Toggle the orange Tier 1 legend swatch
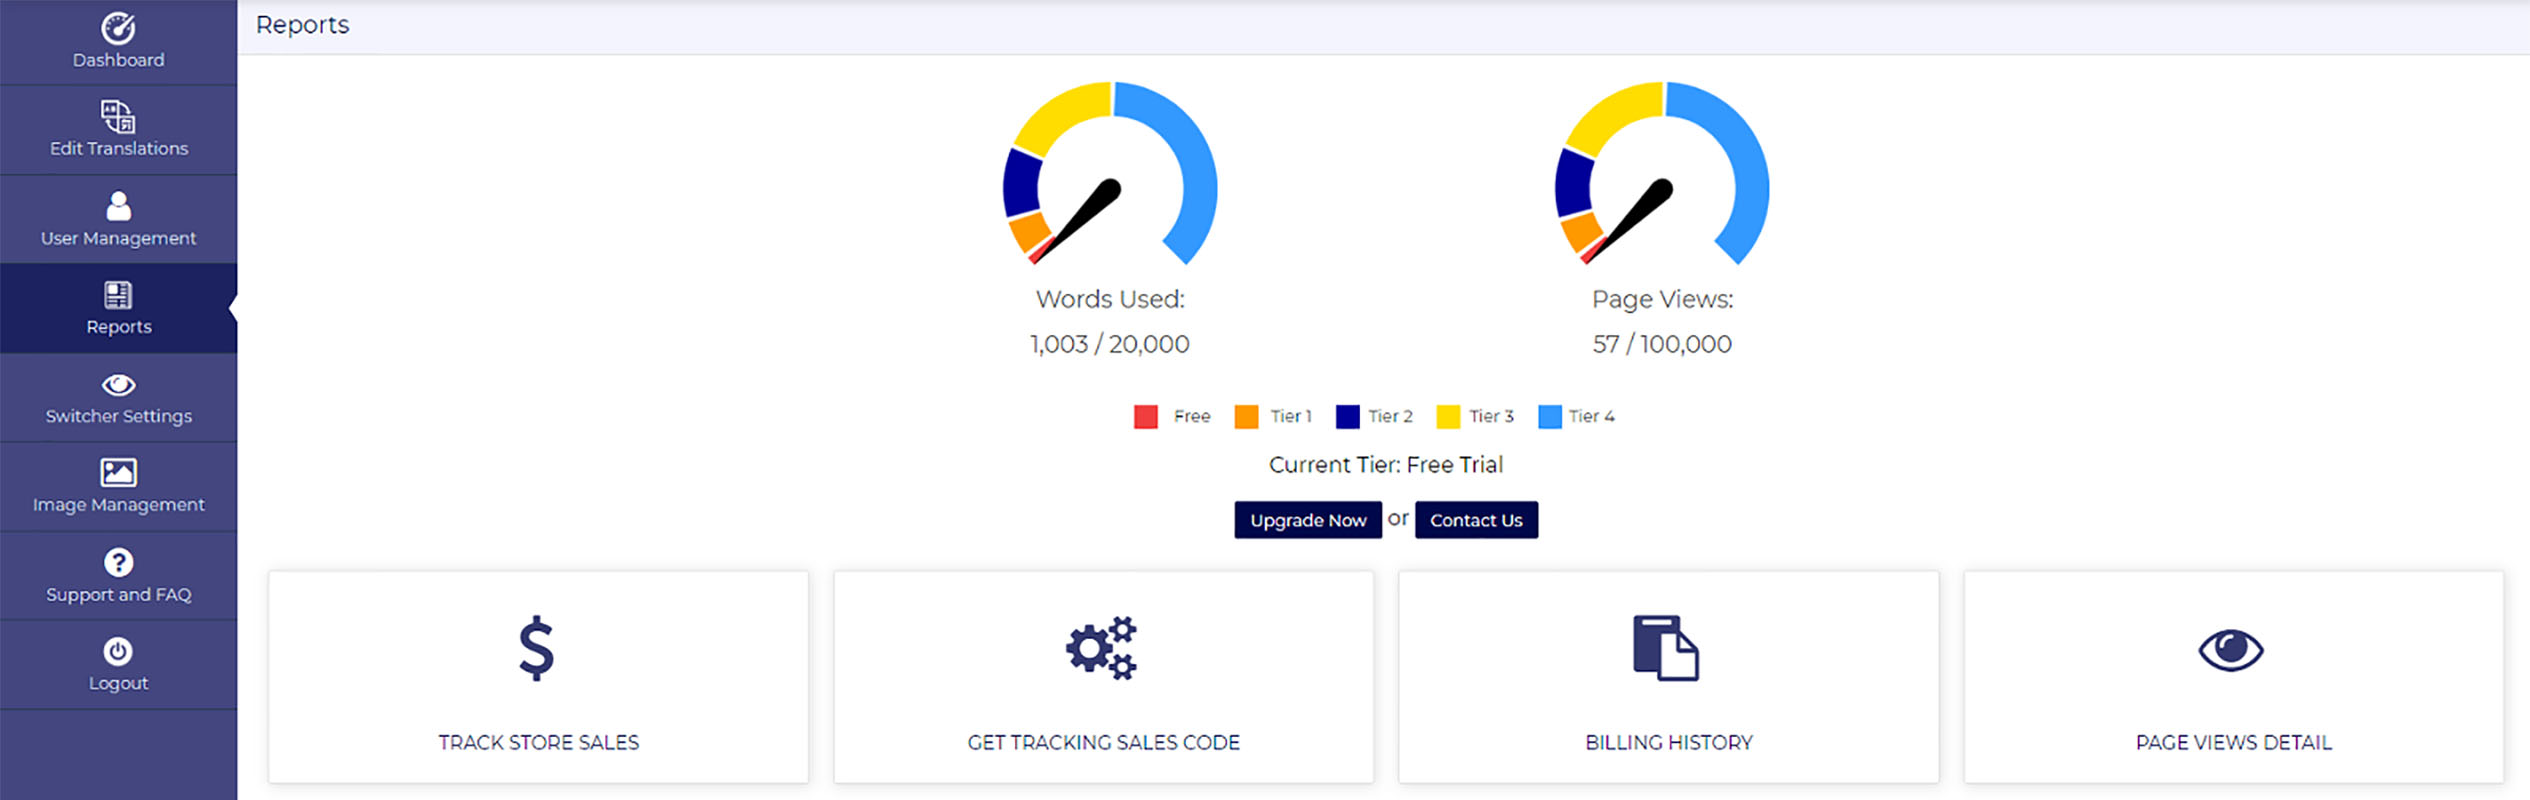The height and width of the screenshot is (800, 2530). click(1246, 417)
